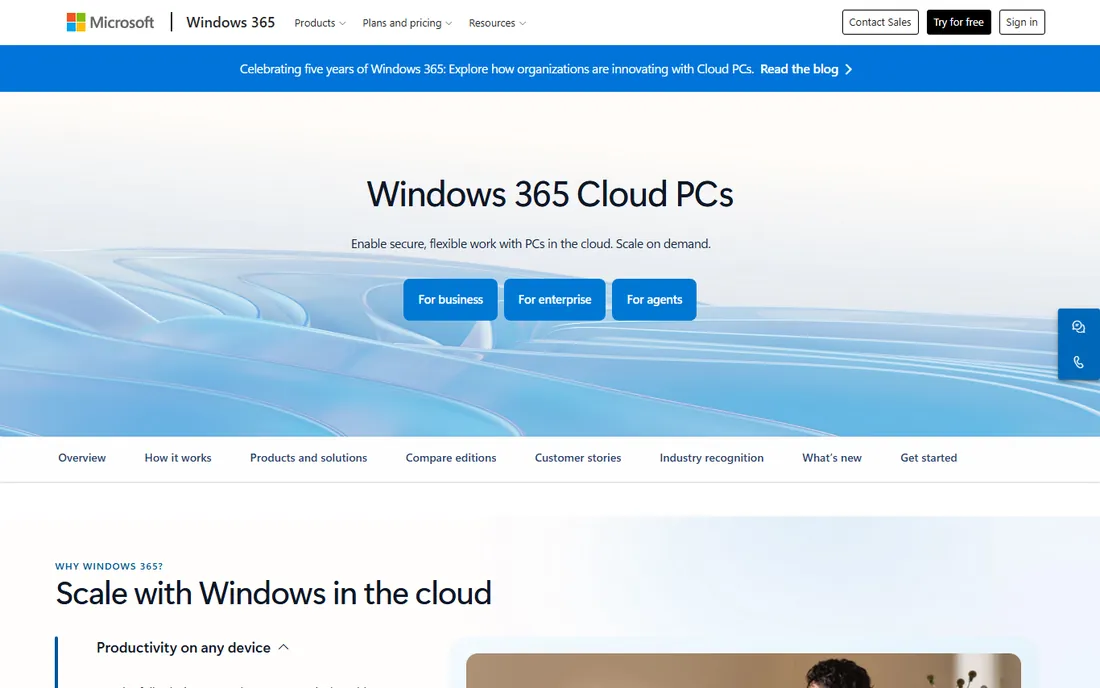Screen dimensions: 1100x688
Task: Select For business button
Action: click(450, 299)
